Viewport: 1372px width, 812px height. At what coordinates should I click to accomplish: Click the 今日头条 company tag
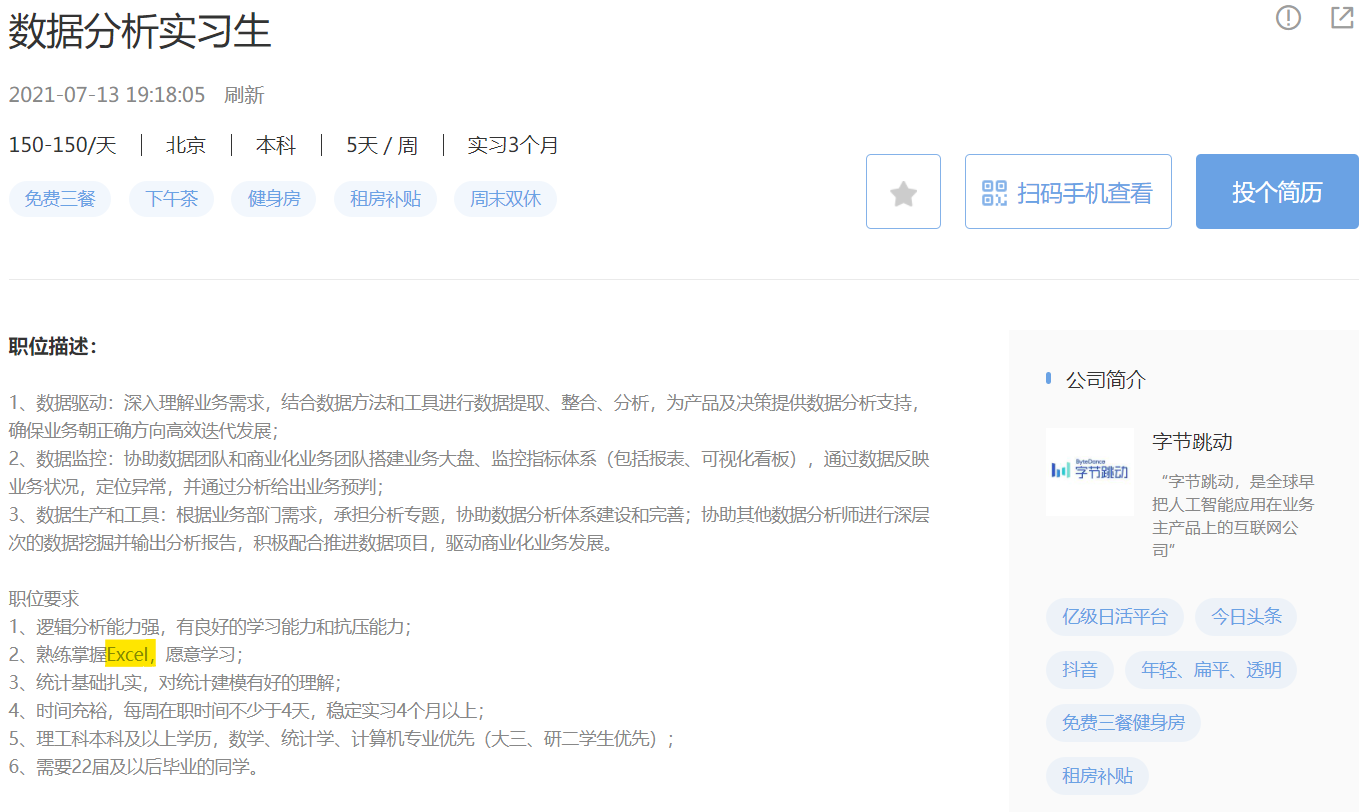(1245, 617)
